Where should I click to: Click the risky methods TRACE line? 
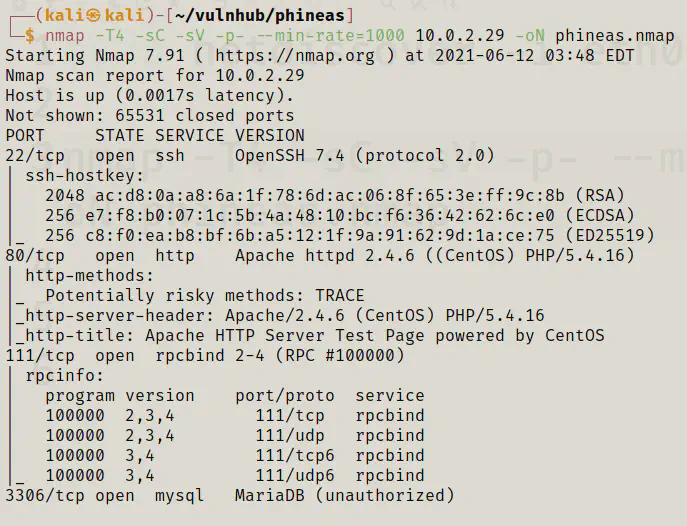coord(204,296)
